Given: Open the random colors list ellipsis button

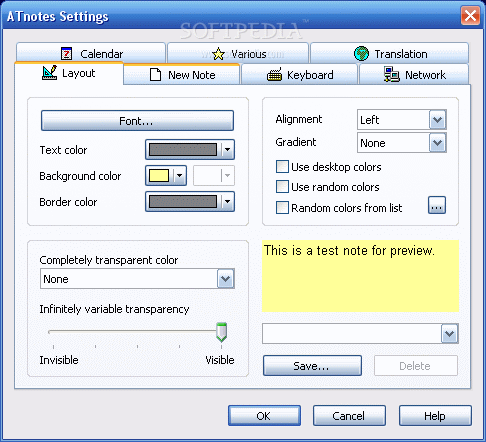Looking at the screenshot, I should pyautogui.click(x=437, y=205).
